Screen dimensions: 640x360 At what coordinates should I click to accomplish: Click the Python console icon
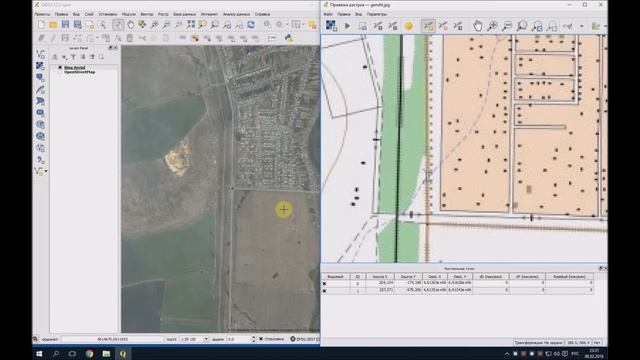pyautogui.click(x=289, y=38)
